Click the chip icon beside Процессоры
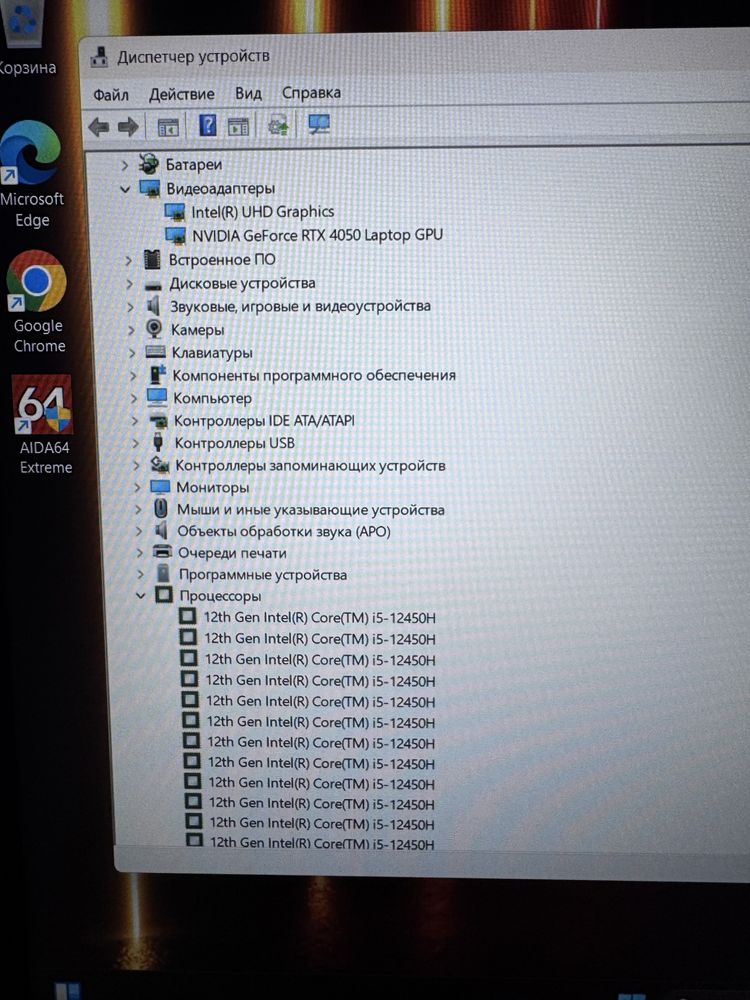Screen dimensions: 750x1000 click(164, 595)
